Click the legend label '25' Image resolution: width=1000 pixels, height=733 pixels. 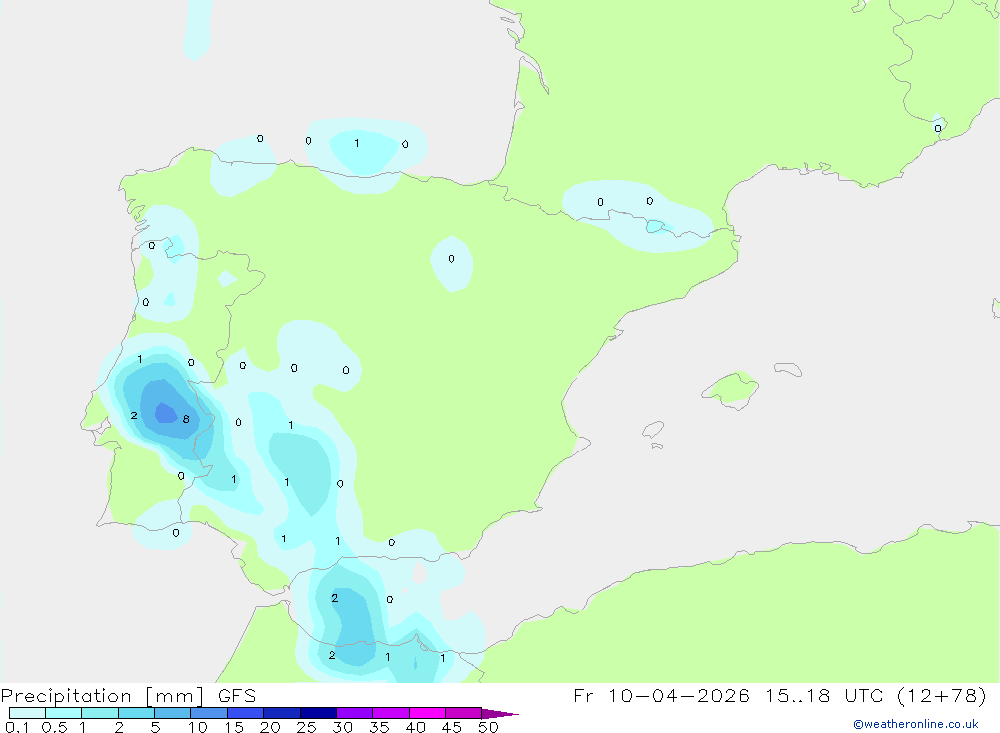pos(307,727)
